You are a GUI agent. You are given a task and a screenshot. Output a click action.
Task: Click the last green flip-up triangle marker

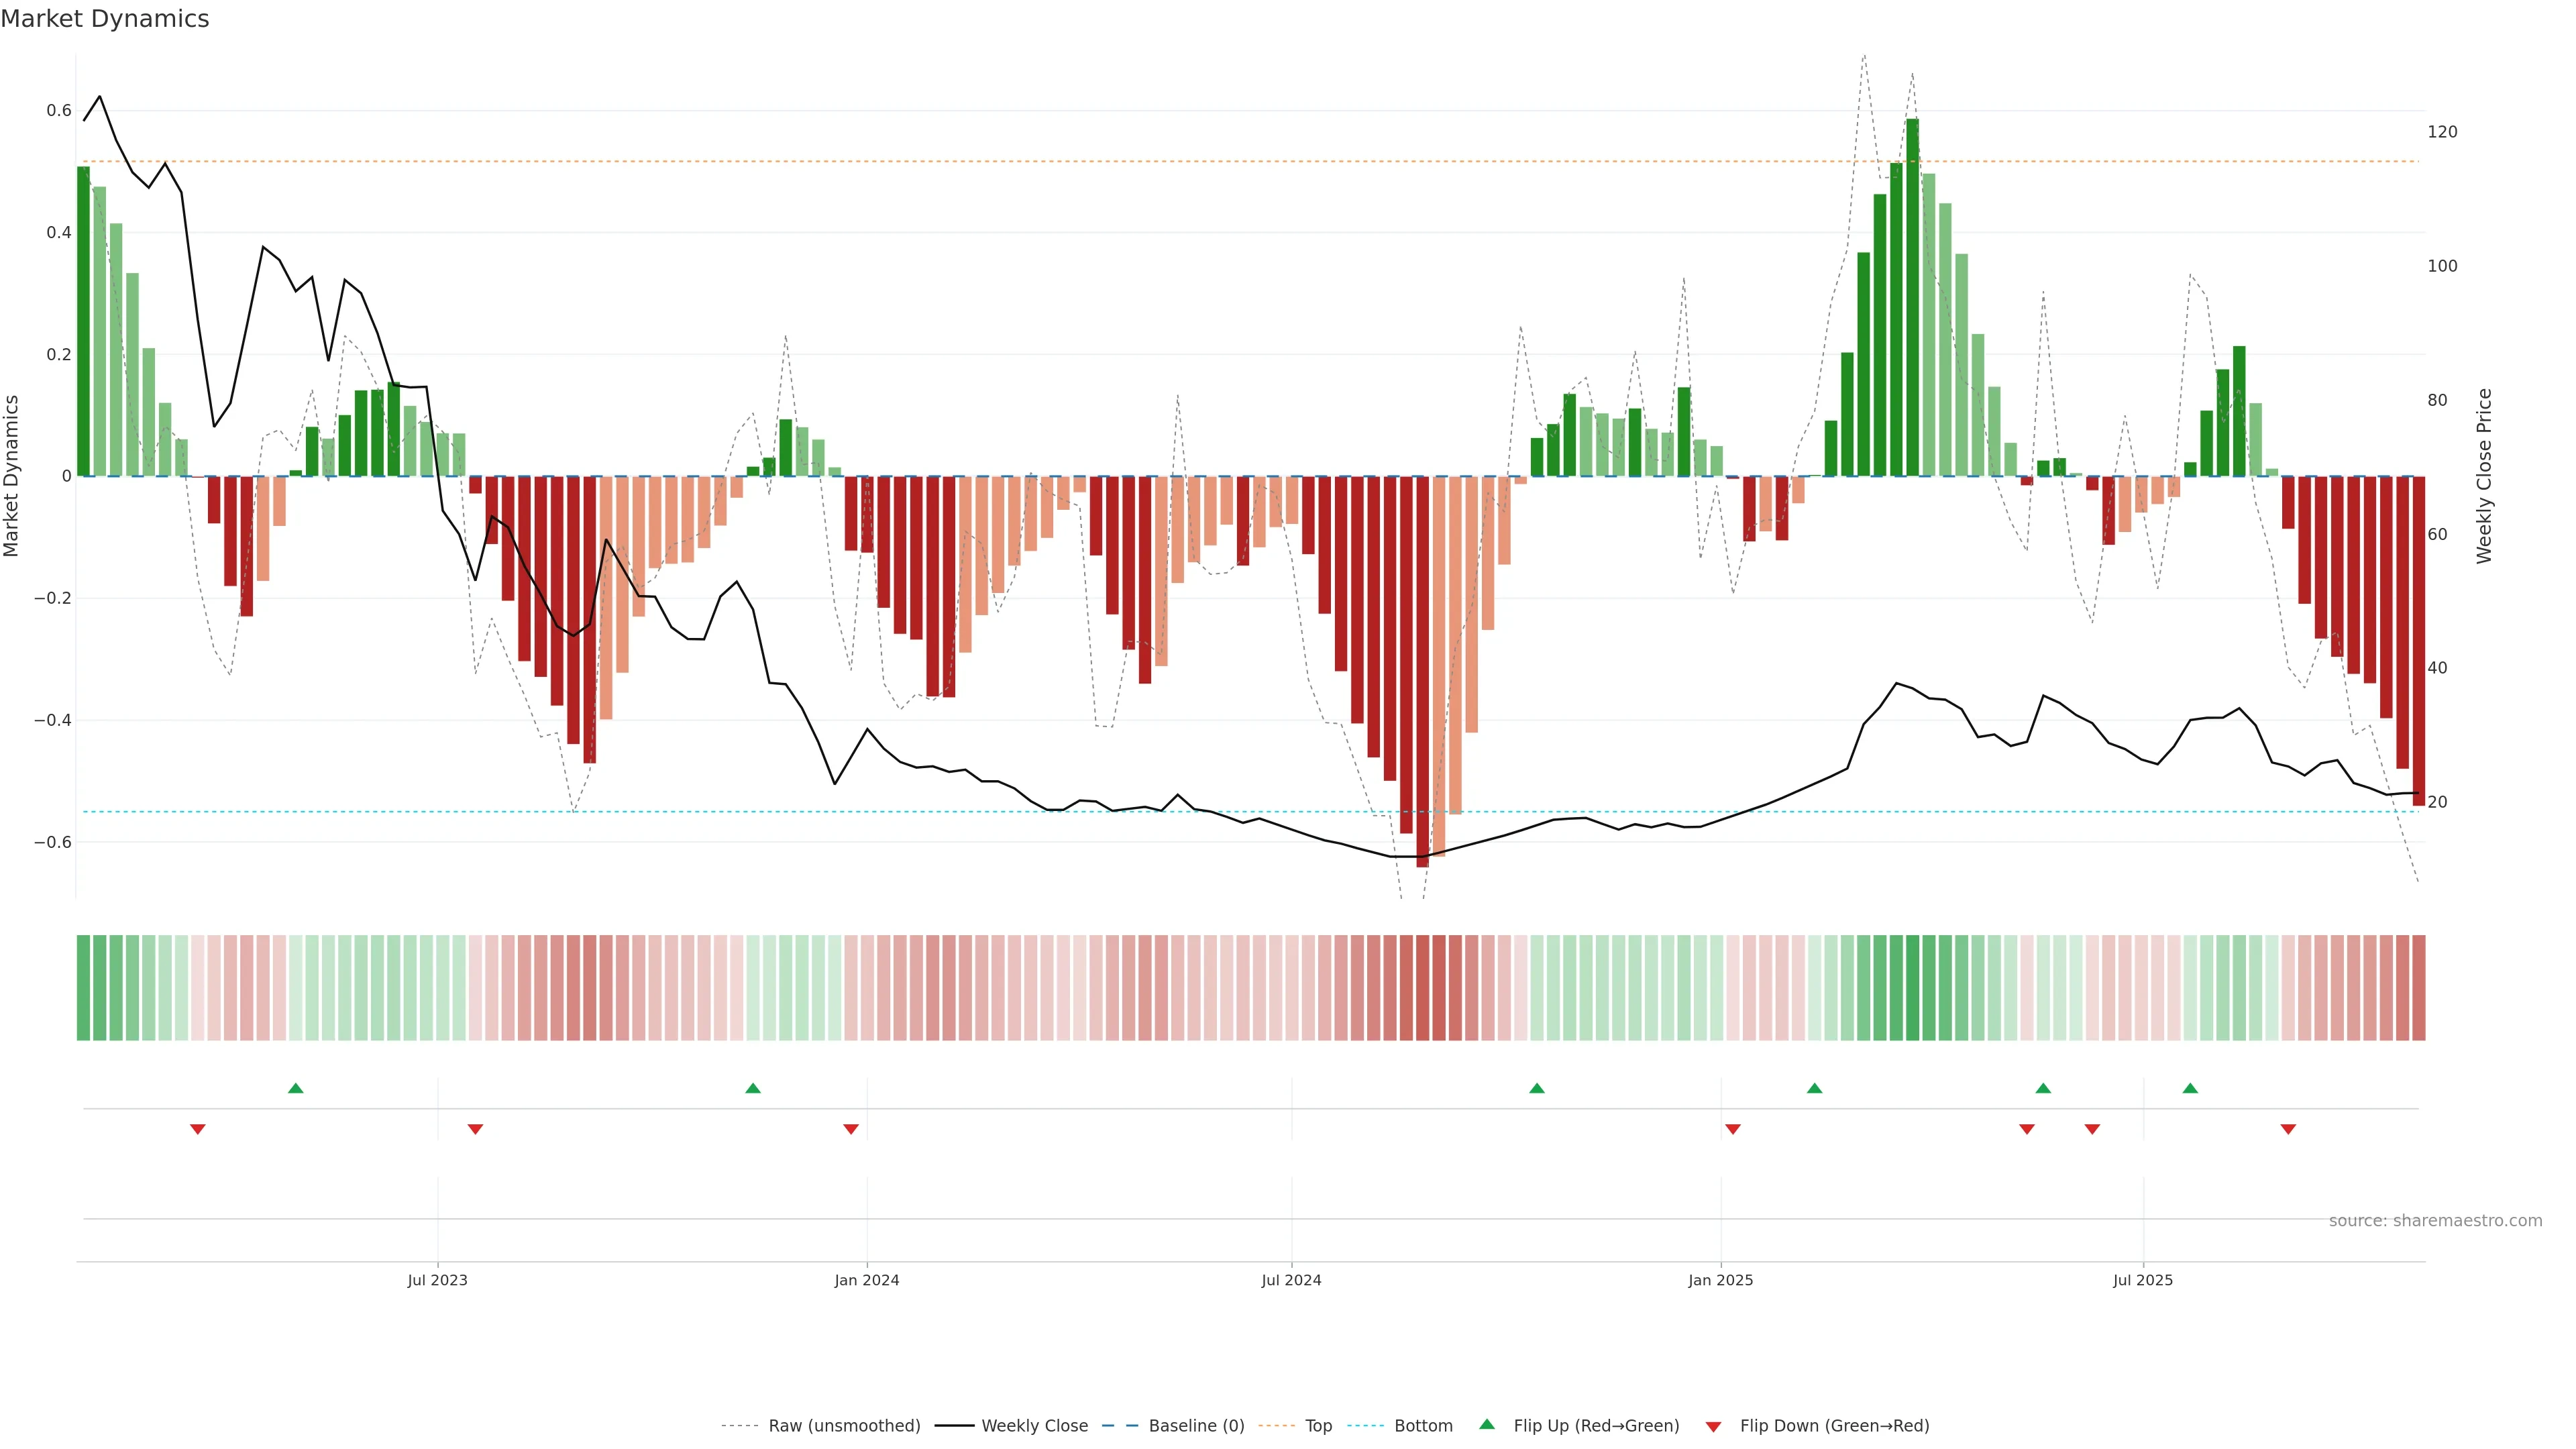coord(2190,1088)
